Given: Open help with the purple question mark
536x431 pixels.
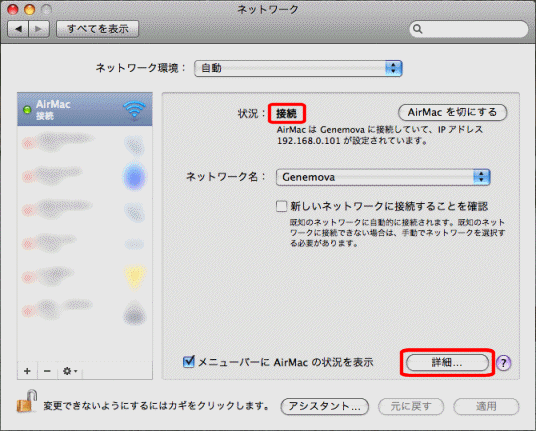Looking at the screenshot, I should pos(504,363).
